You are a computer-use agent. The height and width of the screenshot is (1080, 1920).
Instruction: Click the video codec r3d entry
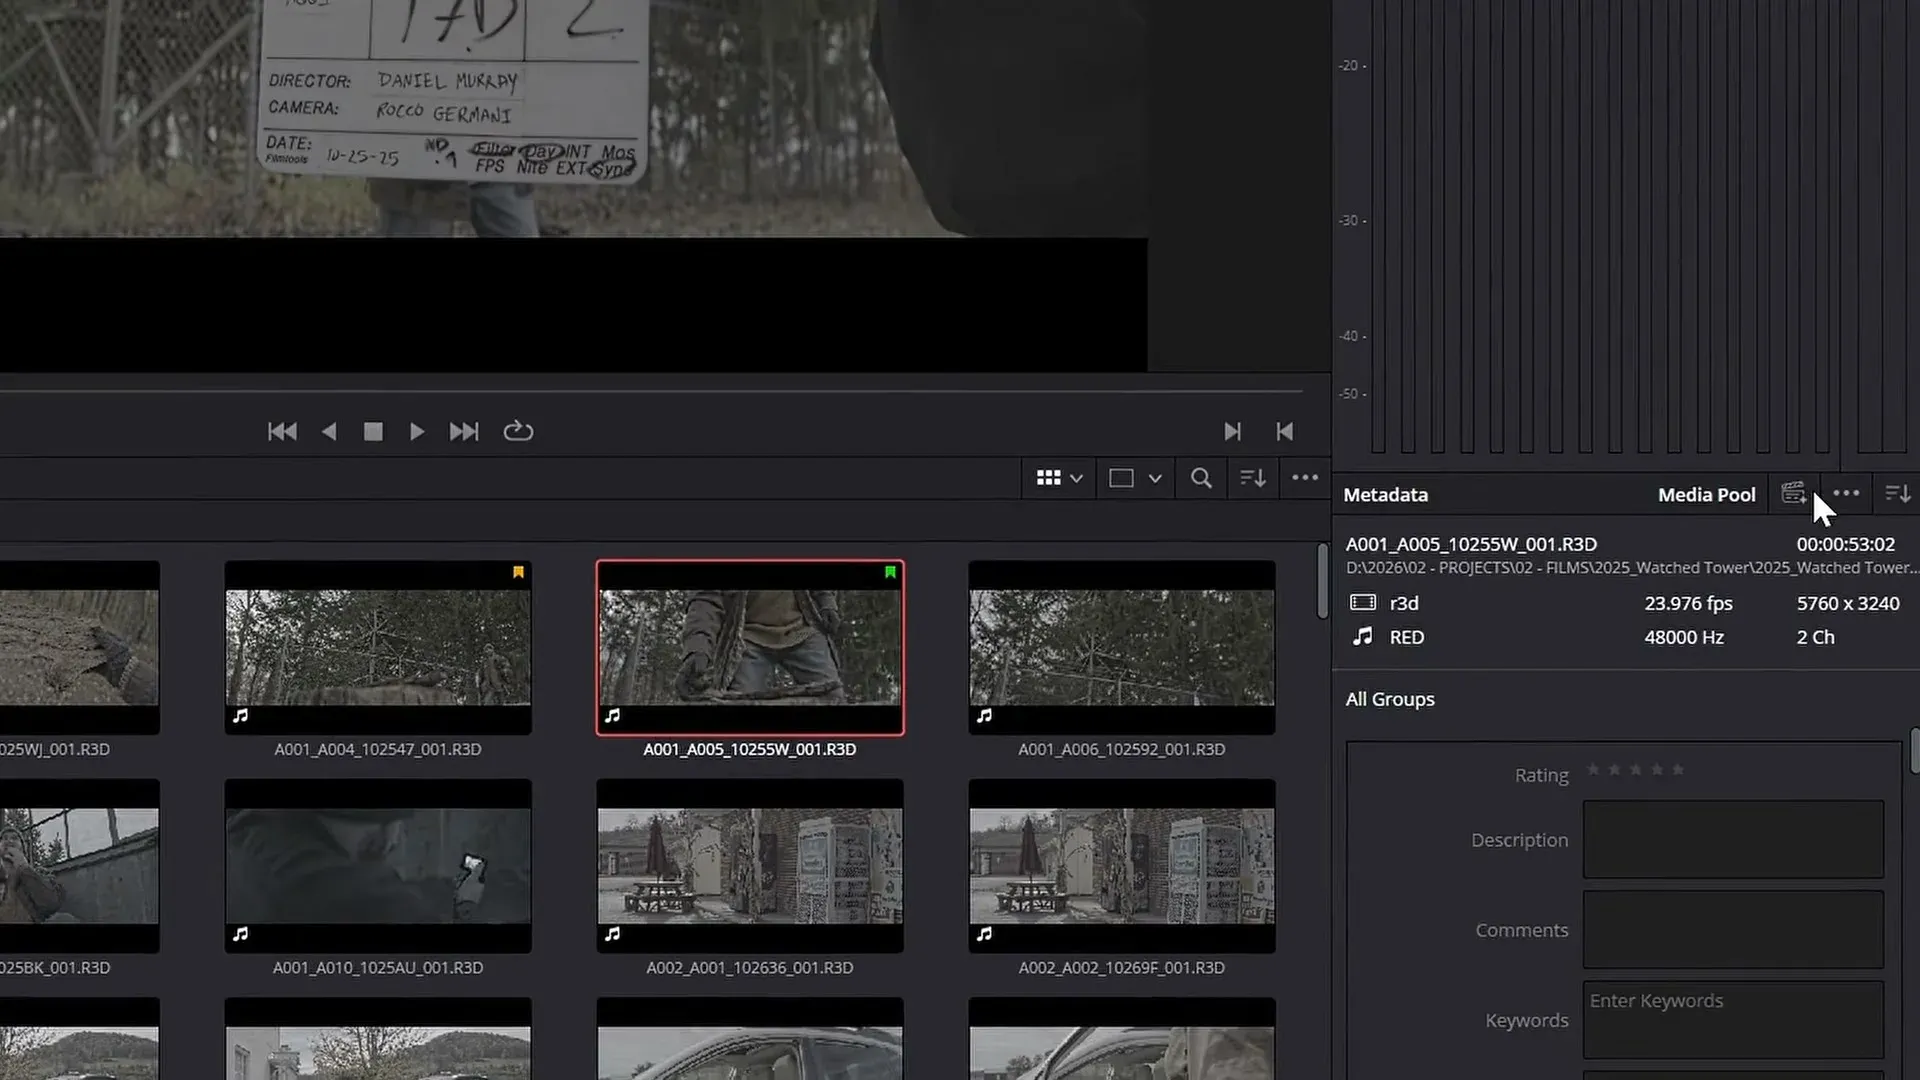[1404, 603]
